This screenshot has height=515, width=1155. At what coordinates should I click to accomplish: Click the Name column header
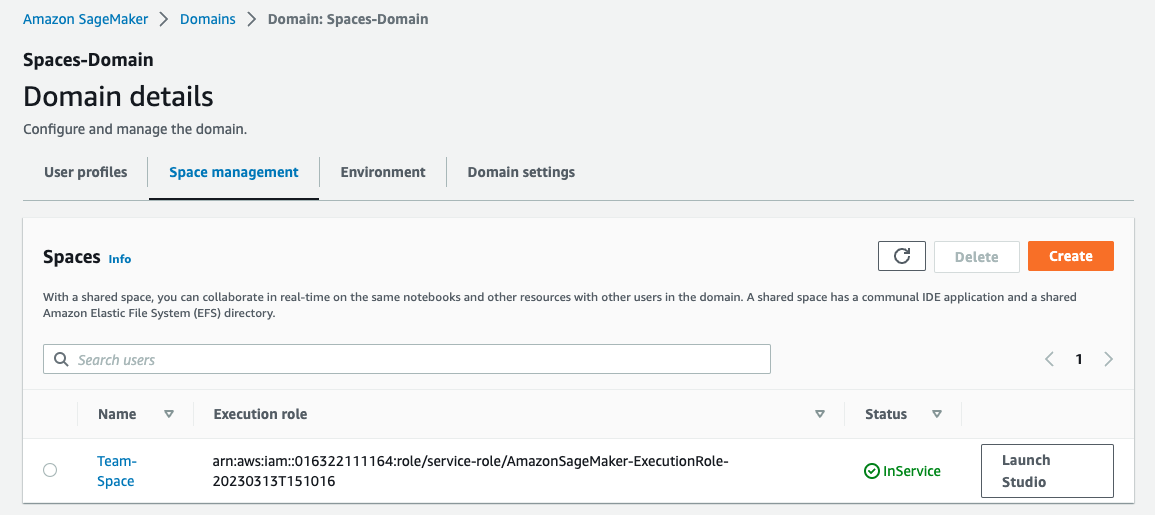(x=117, y=414)
